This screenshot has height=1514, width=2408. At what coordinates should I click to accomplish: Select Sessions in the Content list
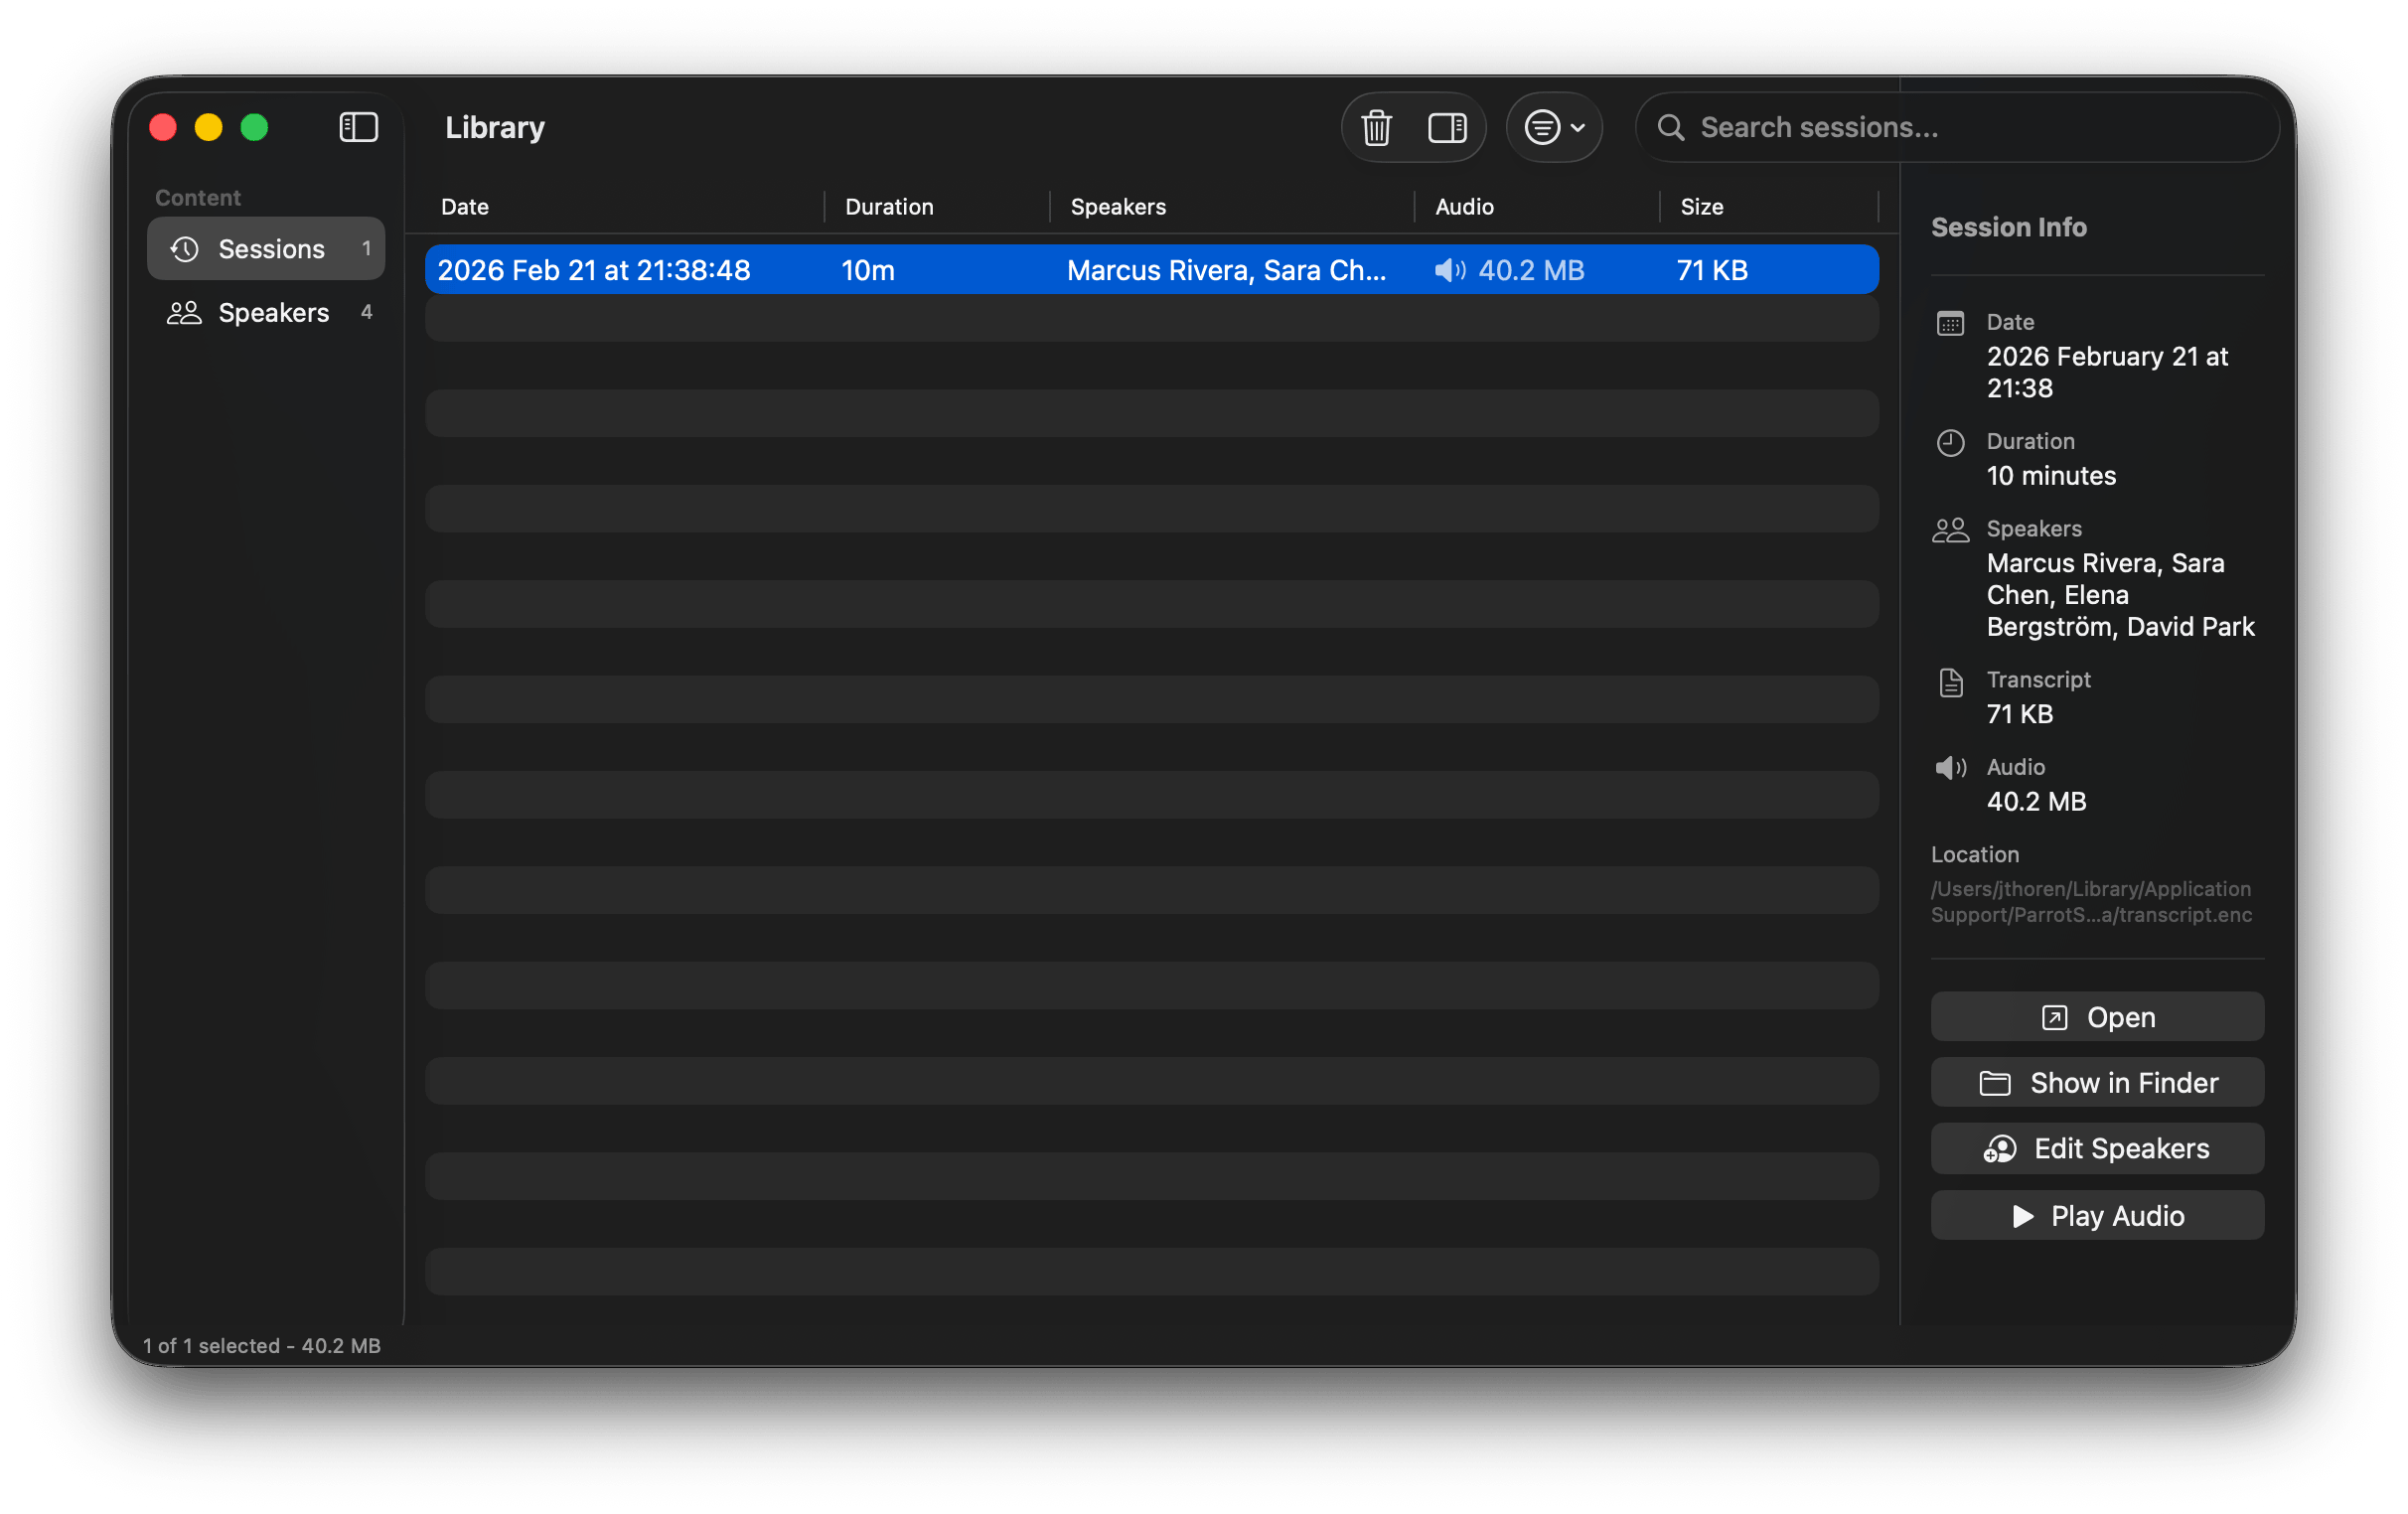click(x=270, y=249)
